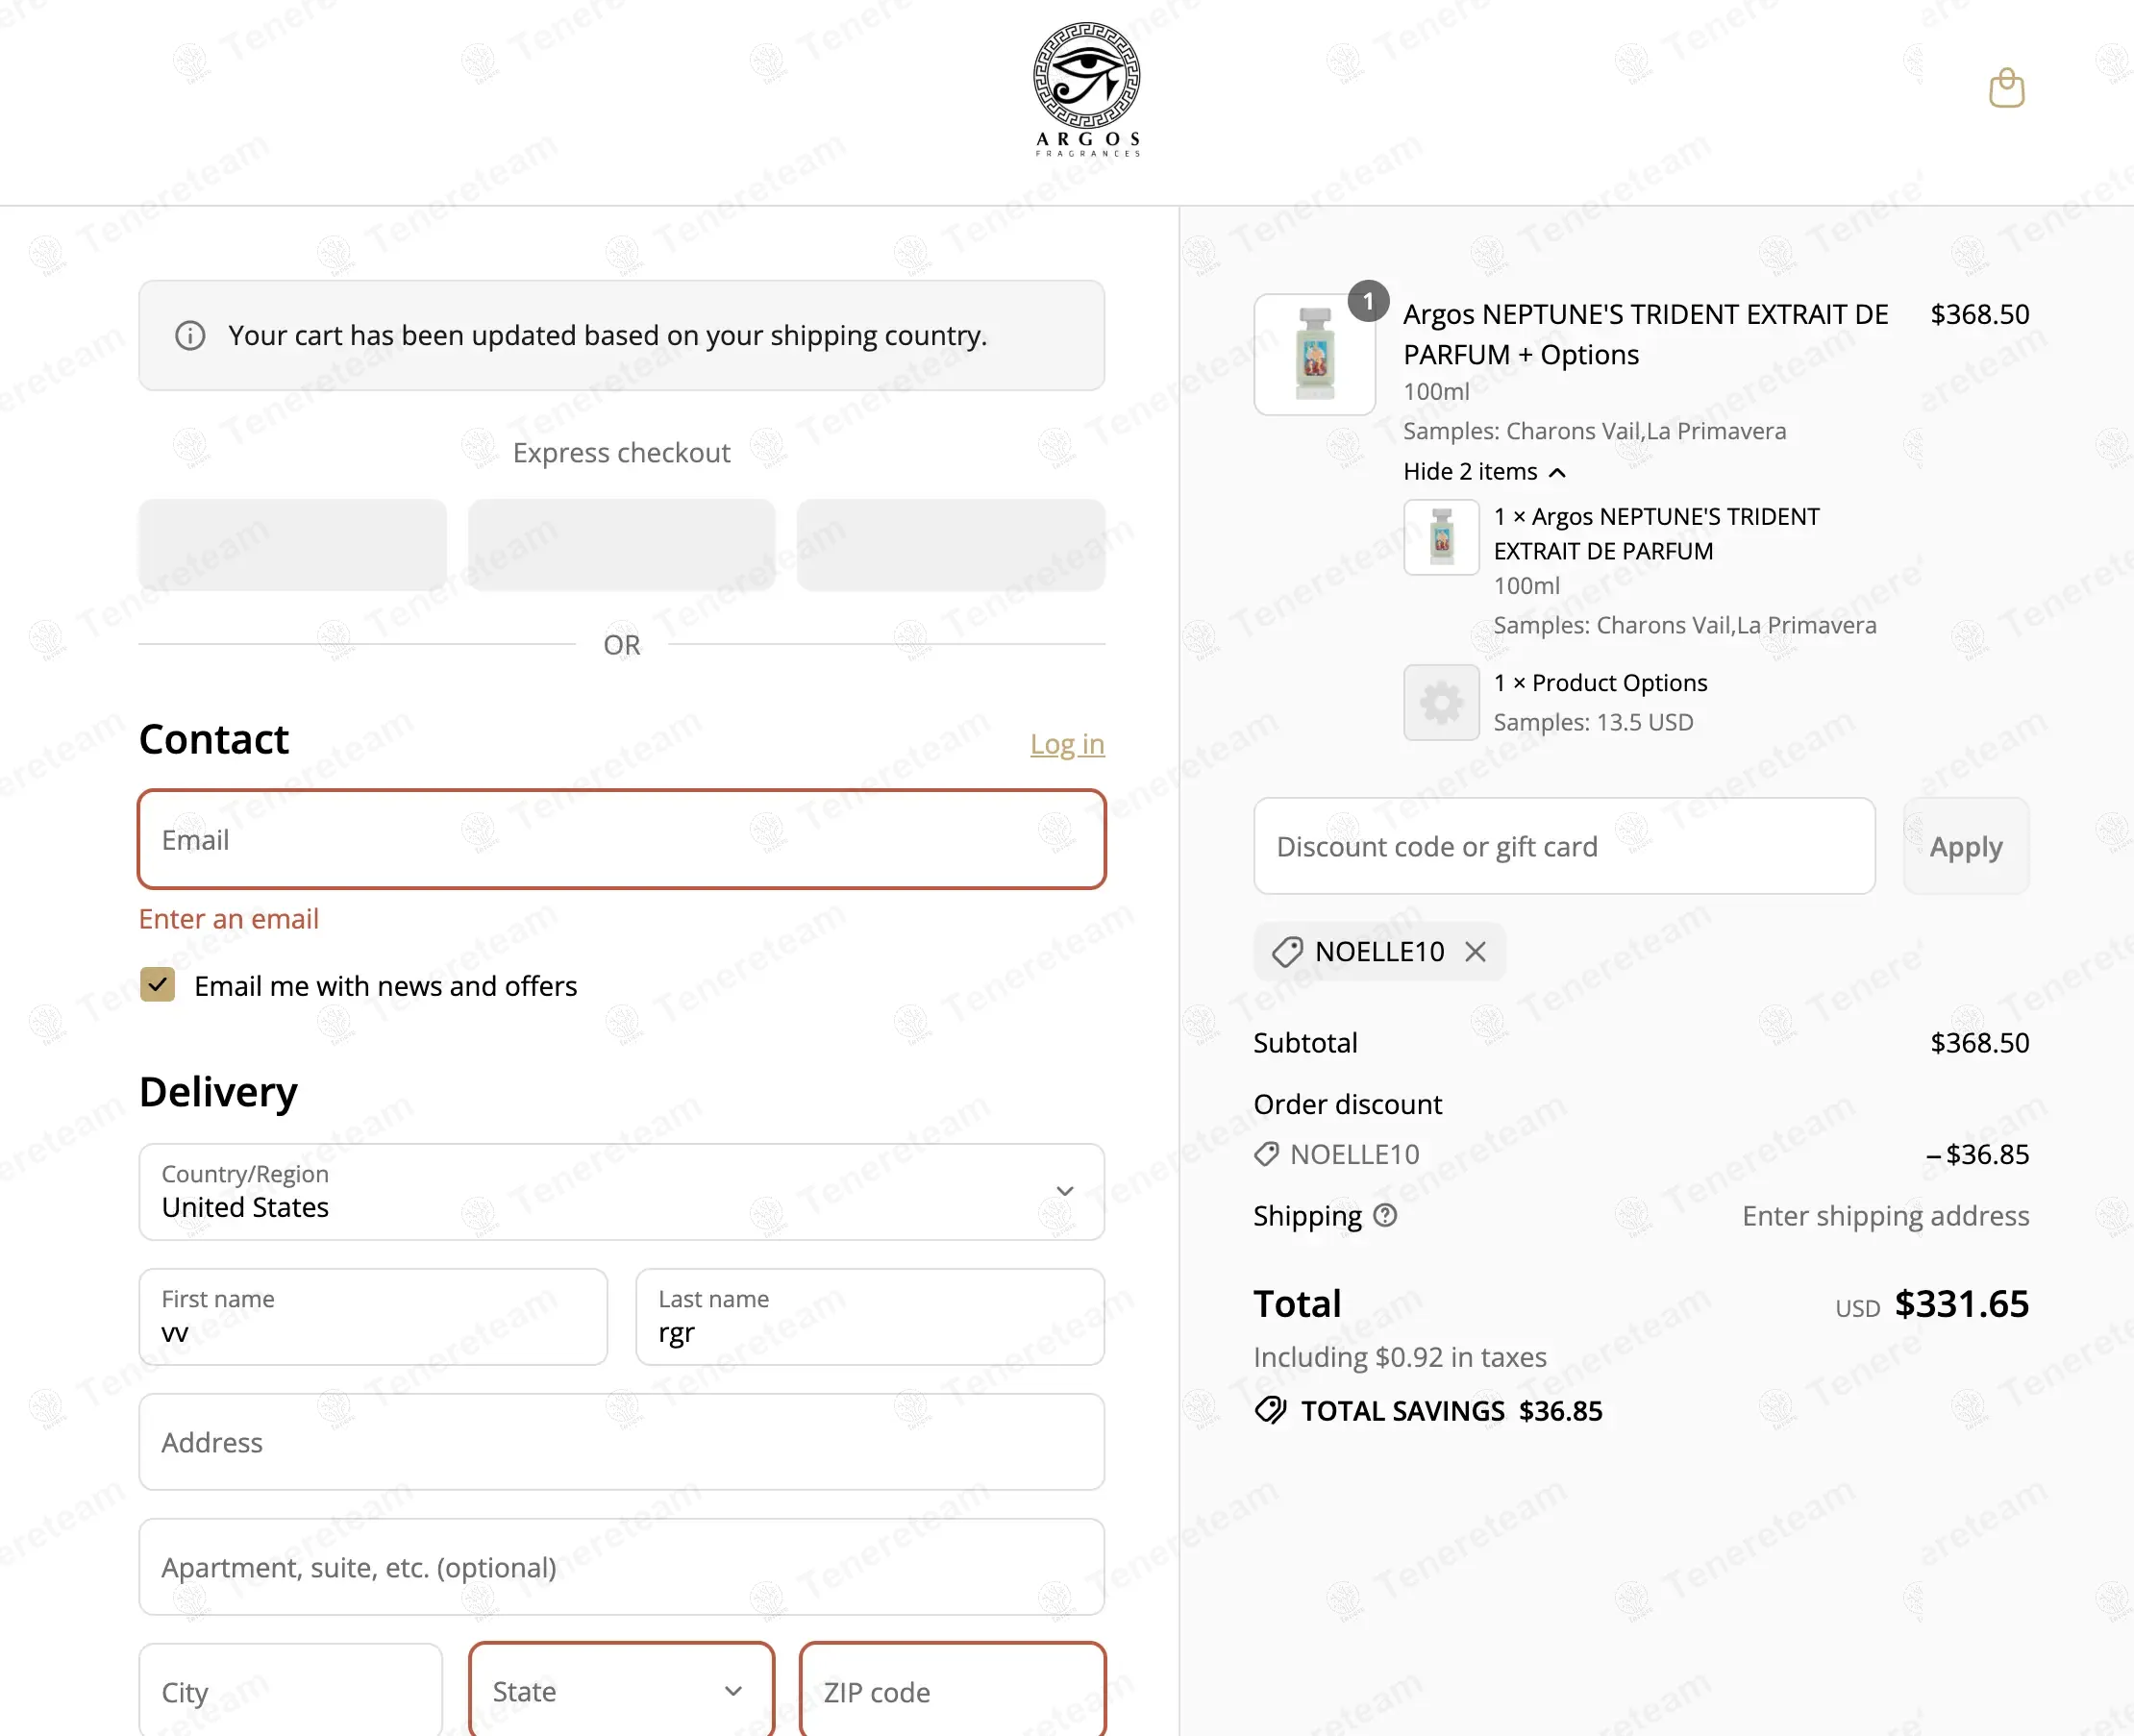Remove the NOELLE10 discount code
This screenshot has height=1736, width=2134.
[x=1475, y=951]
